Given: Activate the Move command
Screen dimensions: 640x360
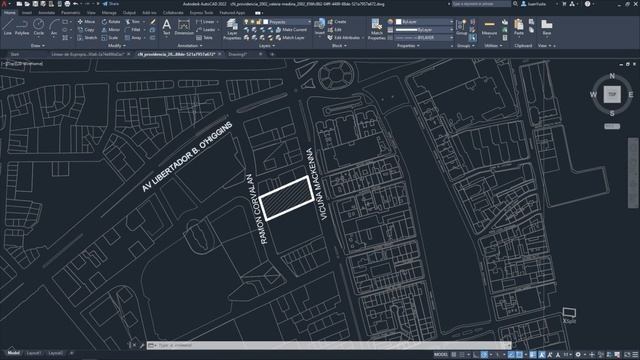Looking at the screenshot, I should click(86, 22).
